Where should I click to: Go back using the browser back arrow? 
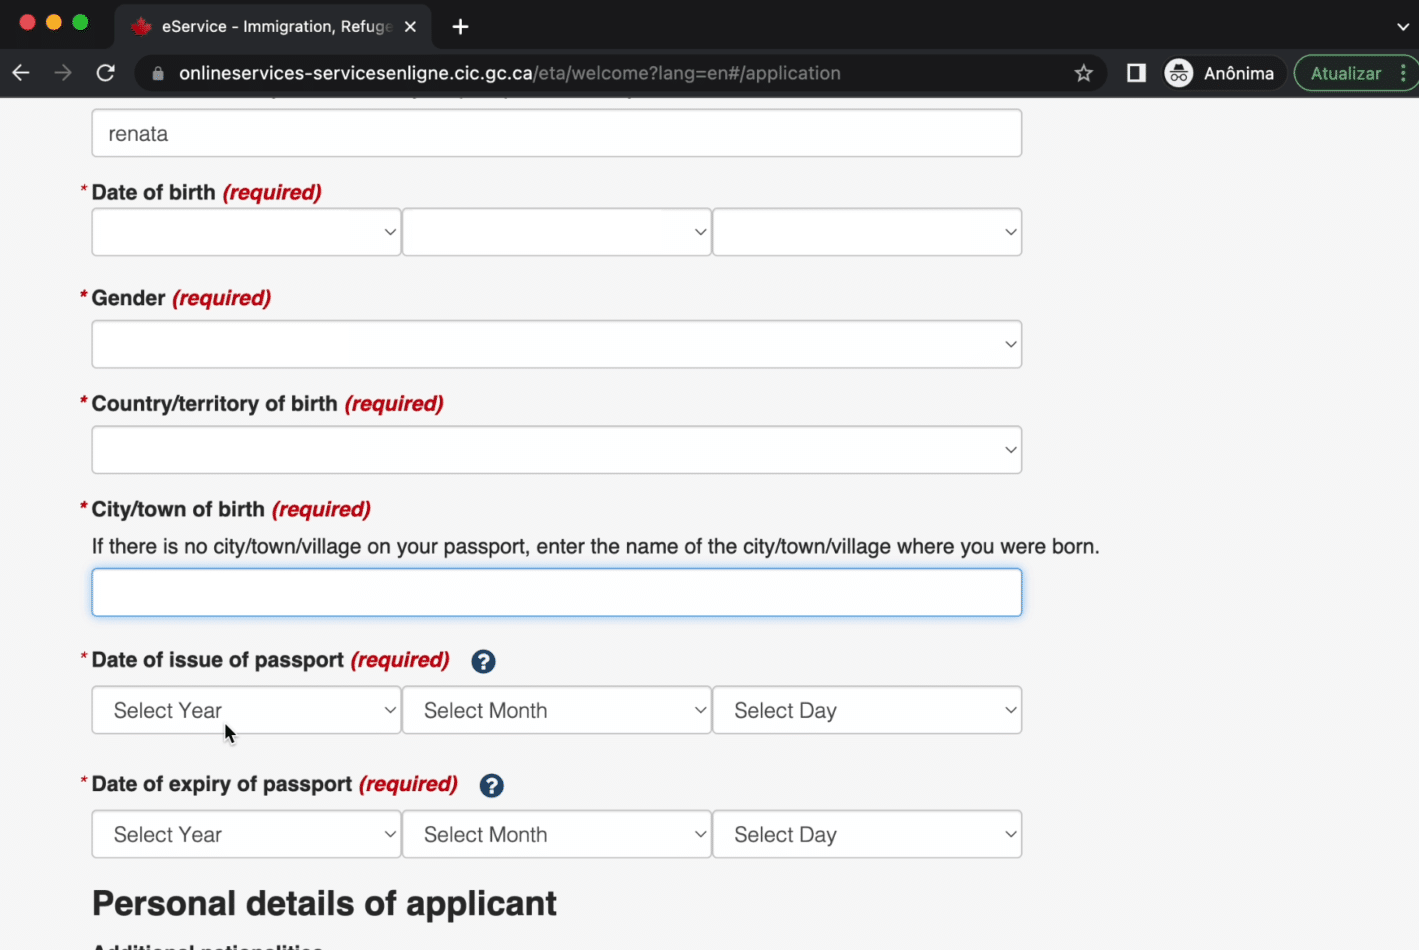click(x=21, y=73)
